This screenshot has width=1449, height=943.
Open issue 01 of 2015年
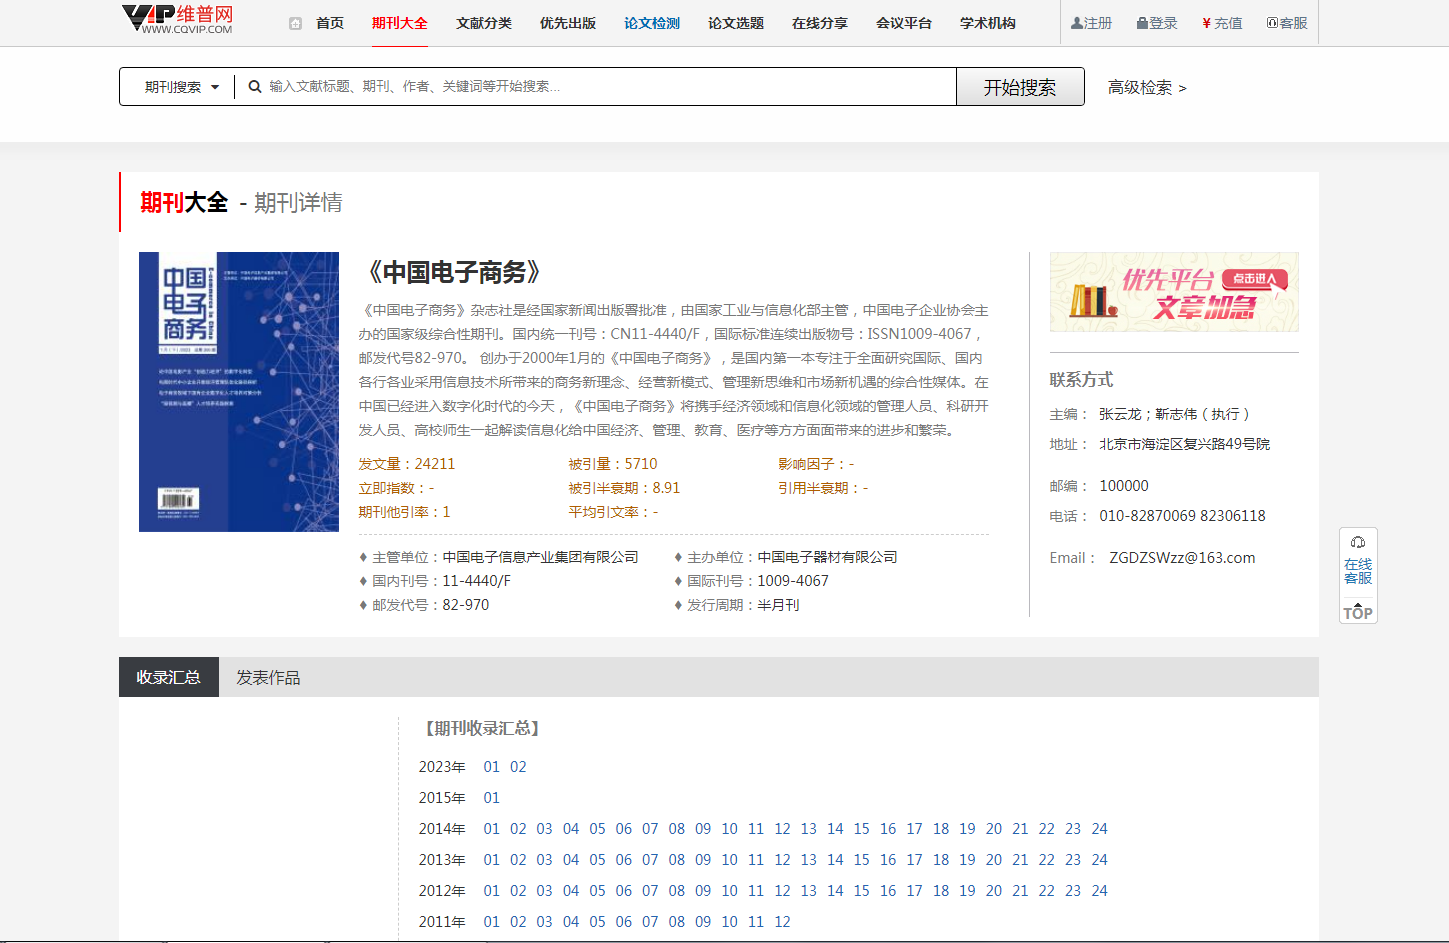click(491, 798)
